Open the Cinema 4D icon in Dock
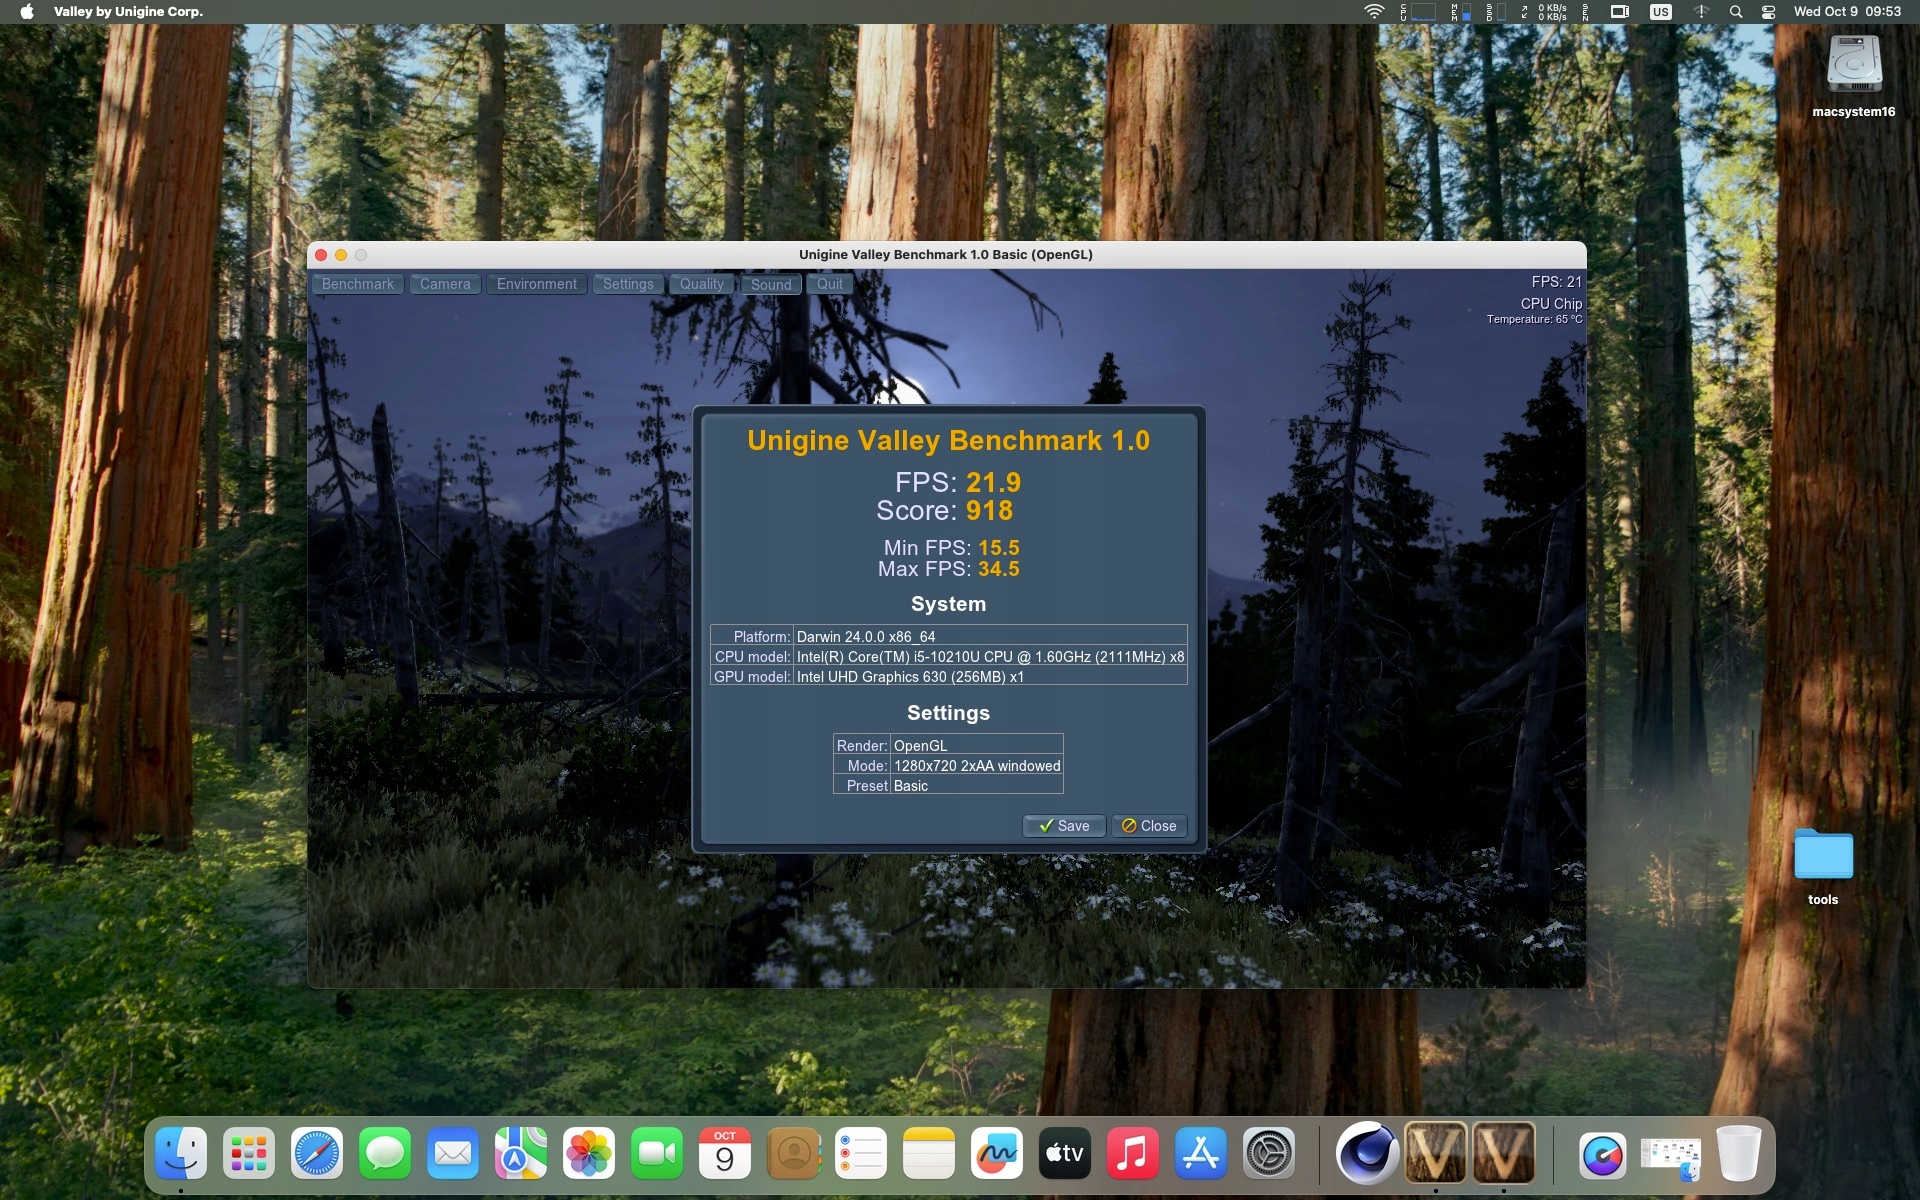The image size is (1920, 1200). 1367,1154
